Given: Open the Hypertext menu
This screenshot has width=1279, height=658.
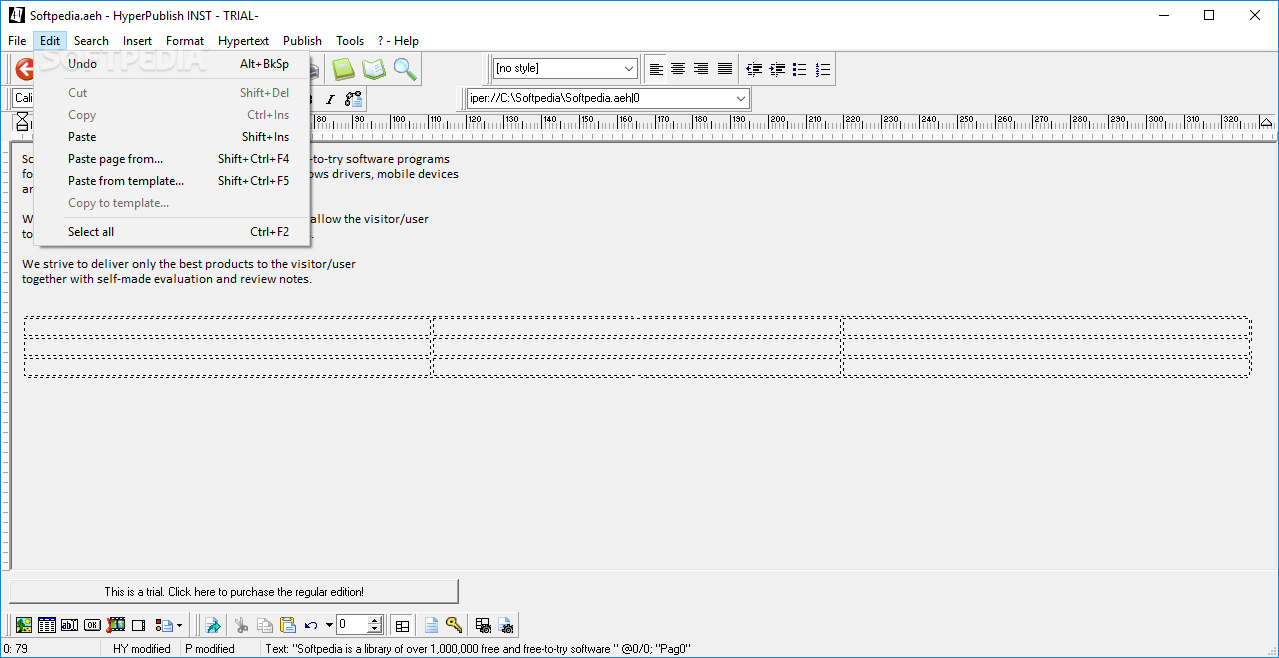Looking at the screenshot, I should pos(243,41).
